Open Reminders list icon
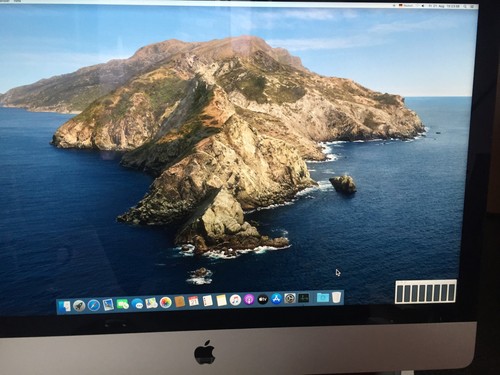The width and height of the screenshot is (500, 375). 208,301
